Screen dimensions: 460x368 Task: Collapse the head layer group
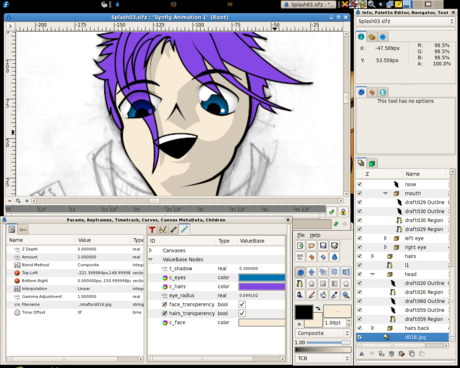tap(373, 274)
